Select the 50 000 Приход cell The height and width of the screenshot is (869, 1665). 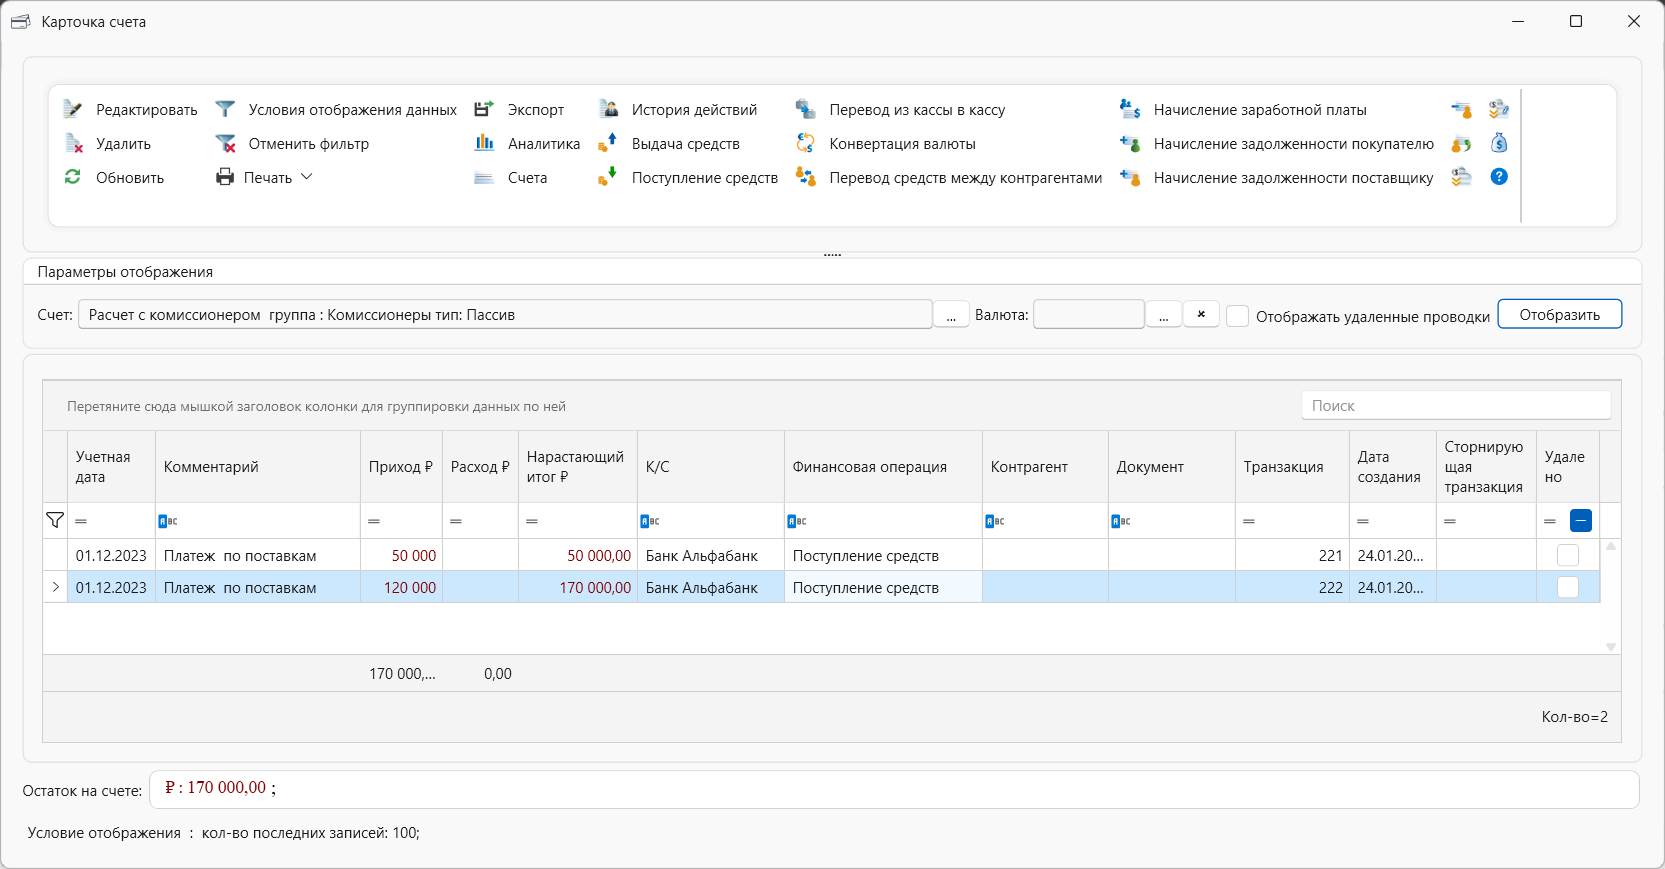click(401, 555)
